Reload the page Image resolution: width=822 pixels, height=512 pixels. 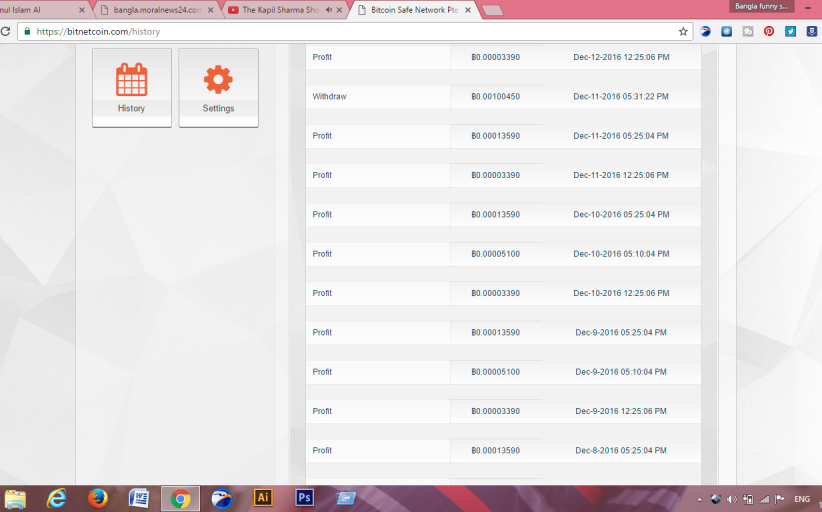6,31
